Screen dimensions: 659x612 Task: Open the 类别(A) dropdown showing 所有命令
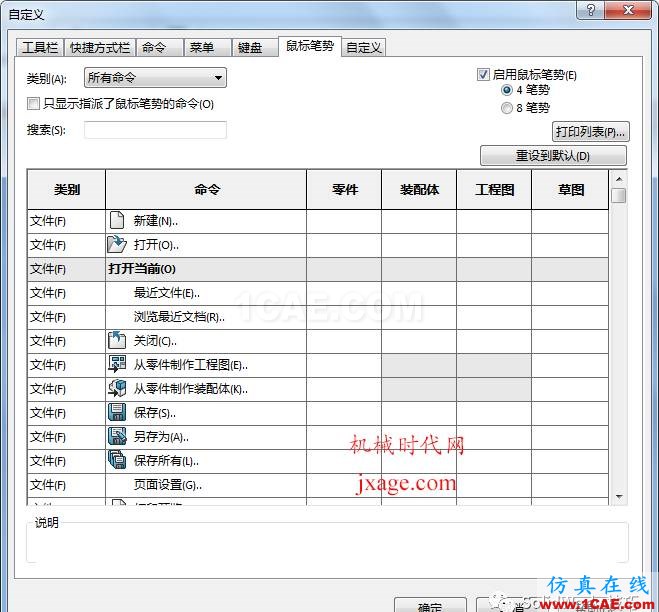click(155, 78)
